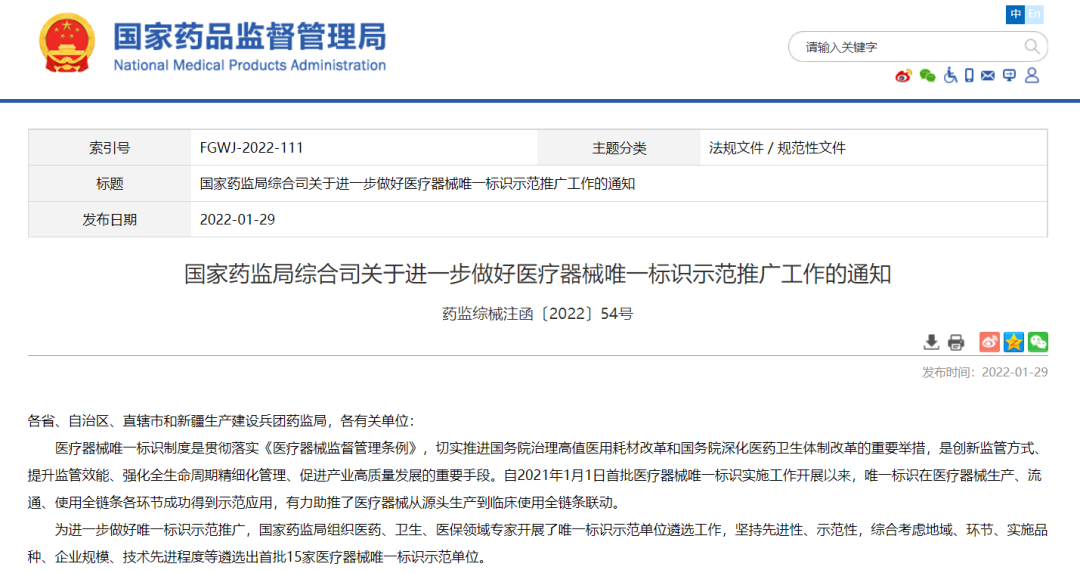Open the mobile phone version icon
Image resolution: width=1080 pixels, height=573 pixels.
point(969,75)
